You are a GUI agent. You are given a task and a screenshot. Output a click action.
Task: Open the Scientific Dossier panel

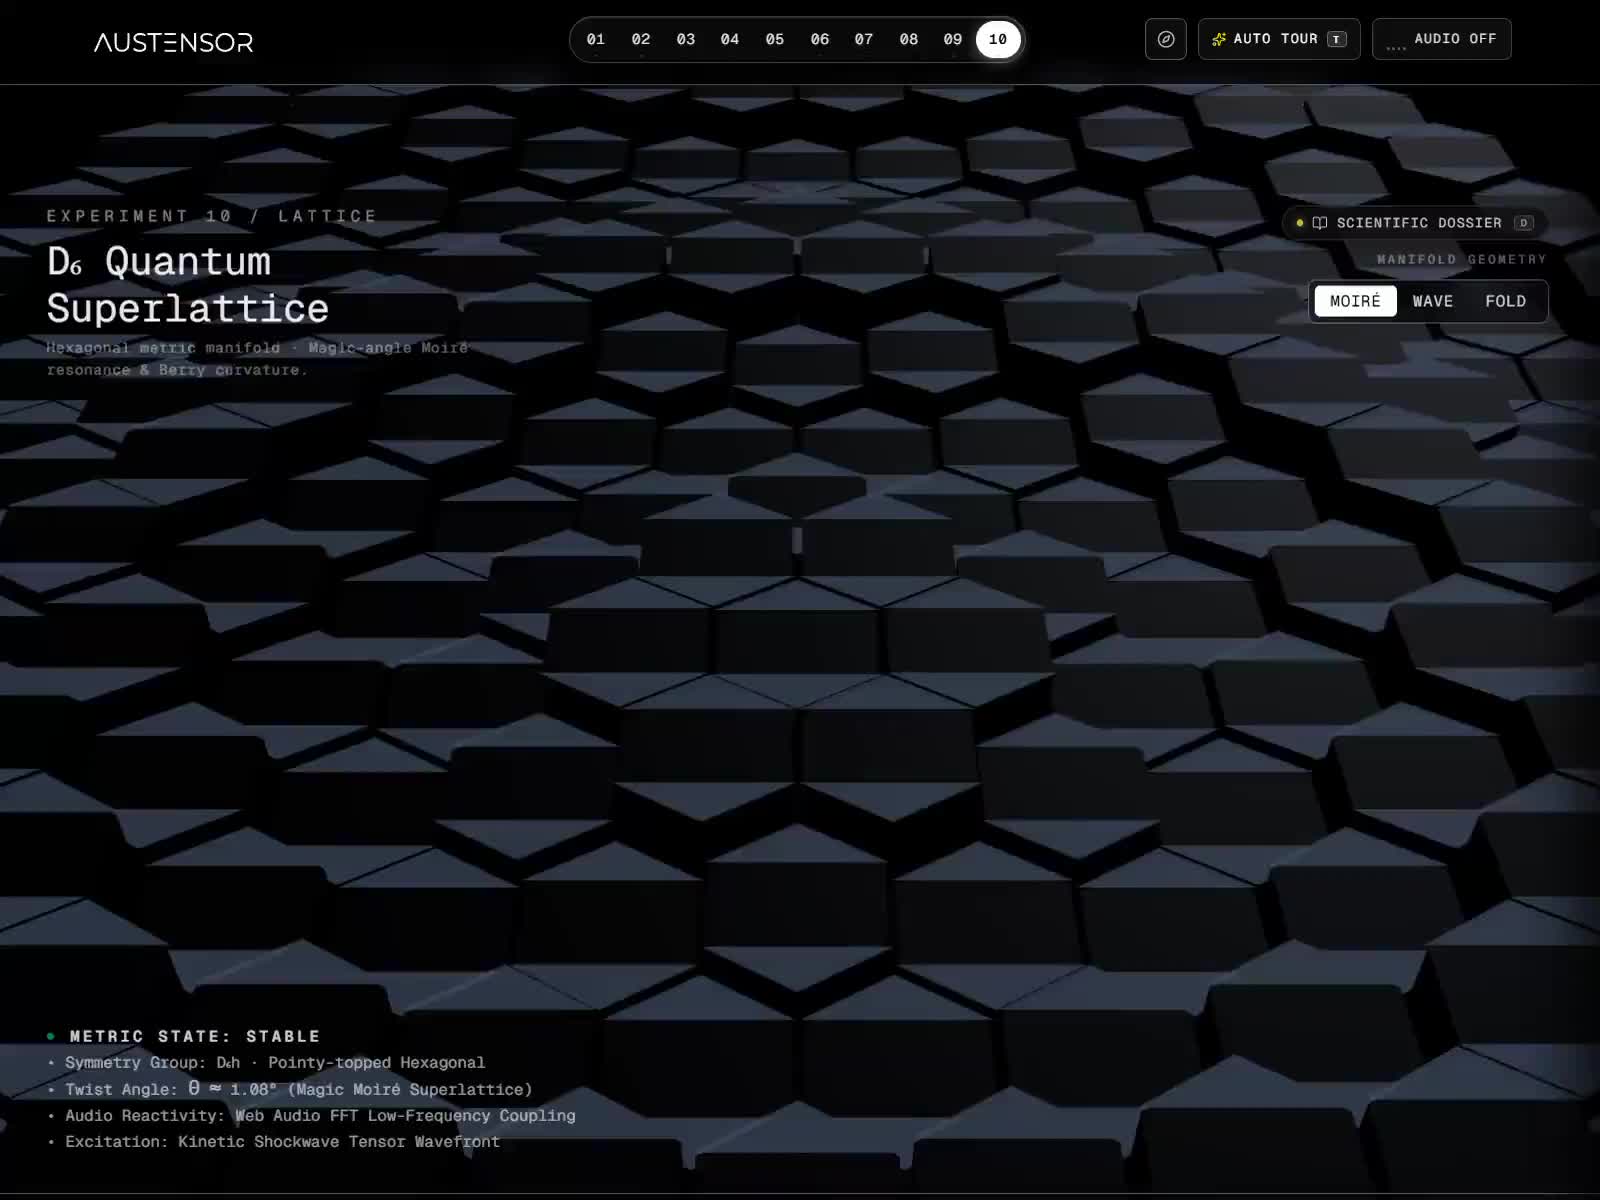coord(1415,223)
